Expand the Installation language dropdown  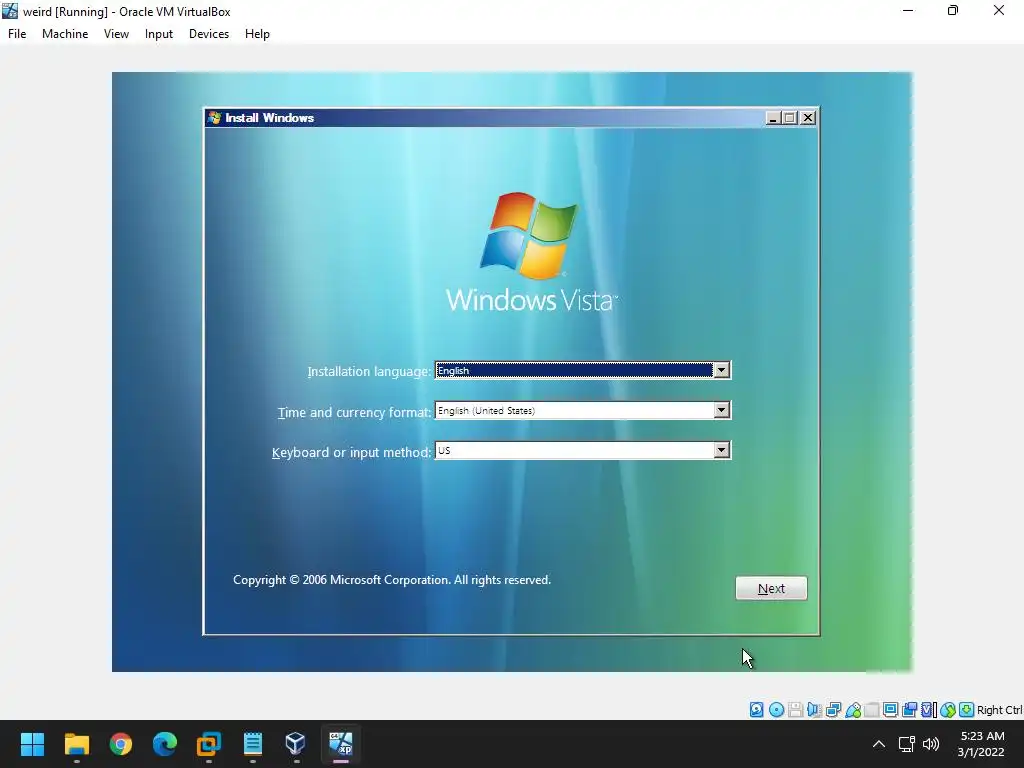click(x=721, y=370)
